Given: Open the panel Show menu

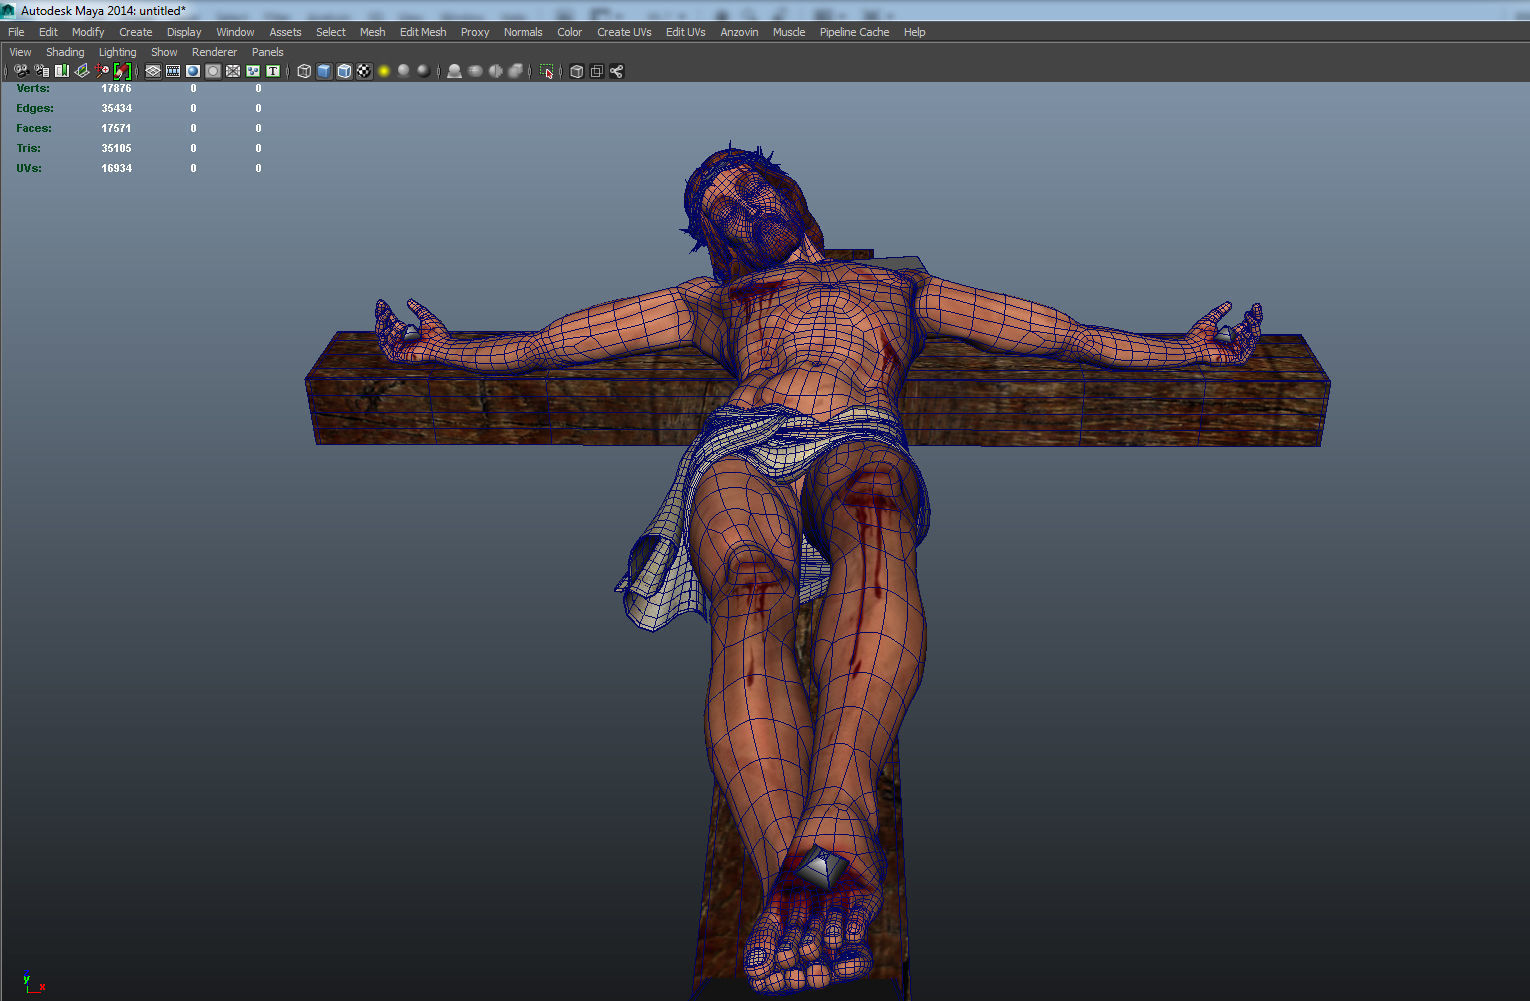Looking at the screenshot, I should (x=164, y=52).
